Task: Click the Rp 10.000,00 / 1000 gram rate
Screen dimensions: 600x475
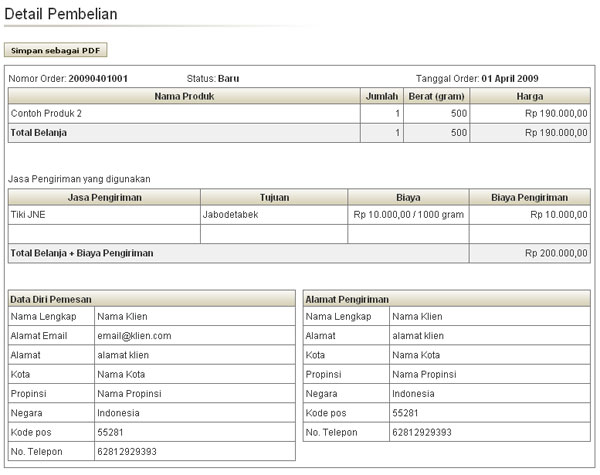Action: pos(407,215)
